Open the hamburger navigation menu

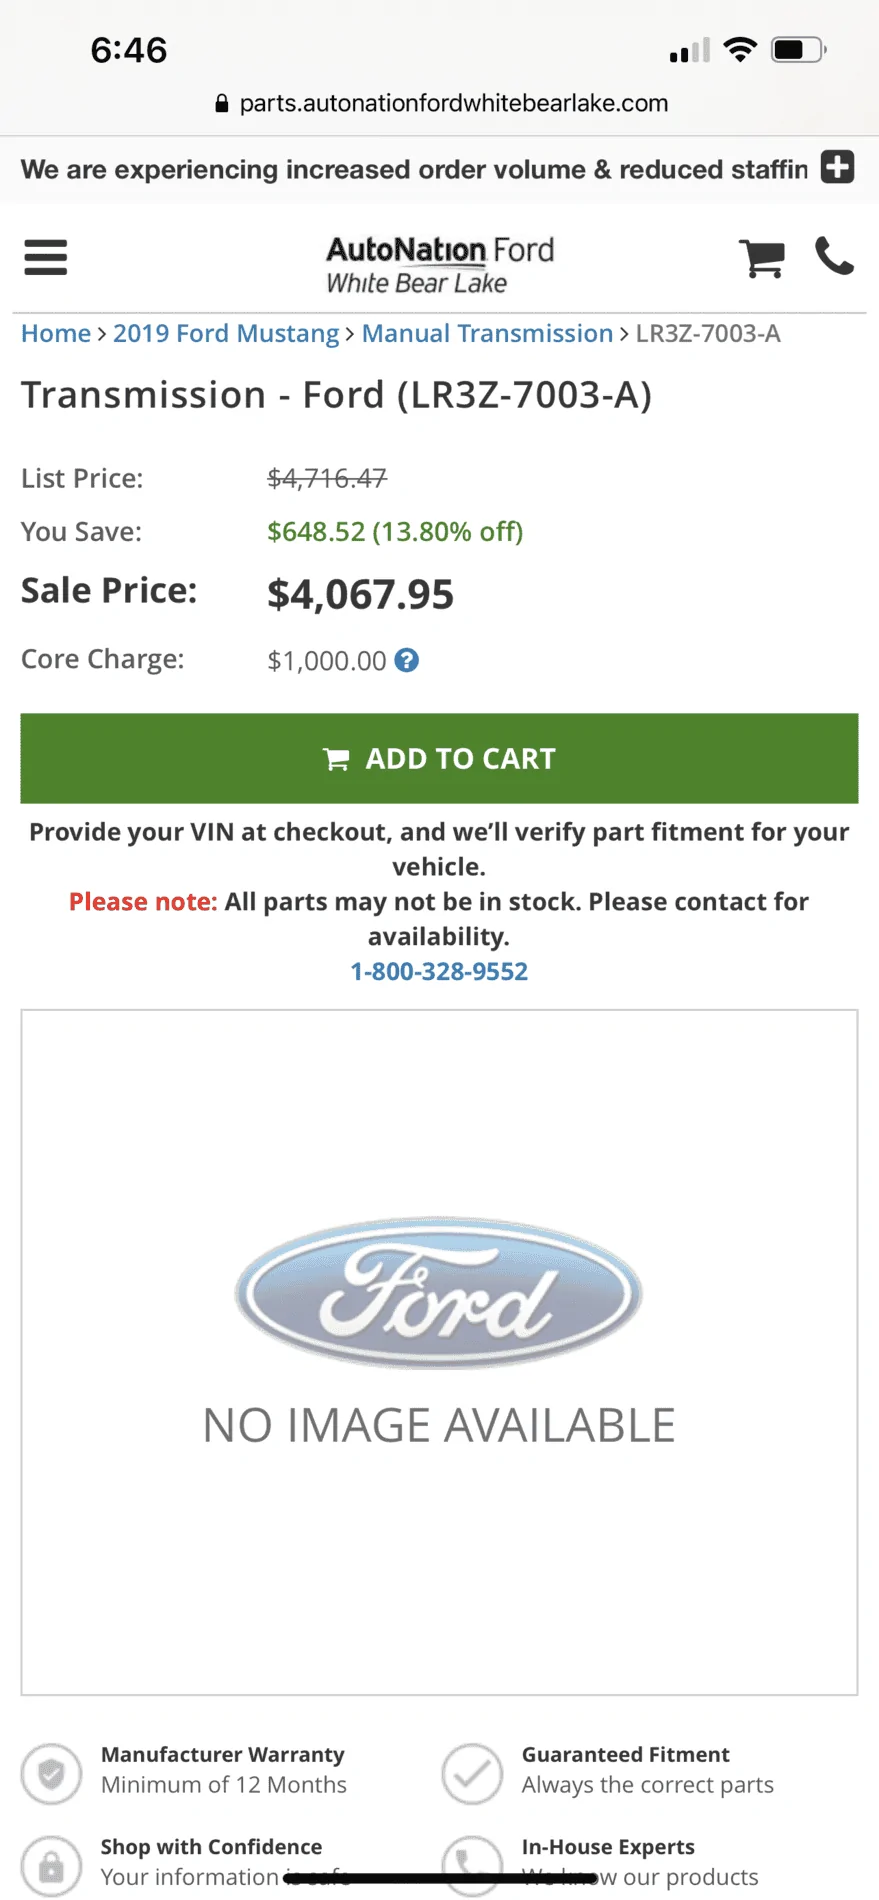pos(46,257)
